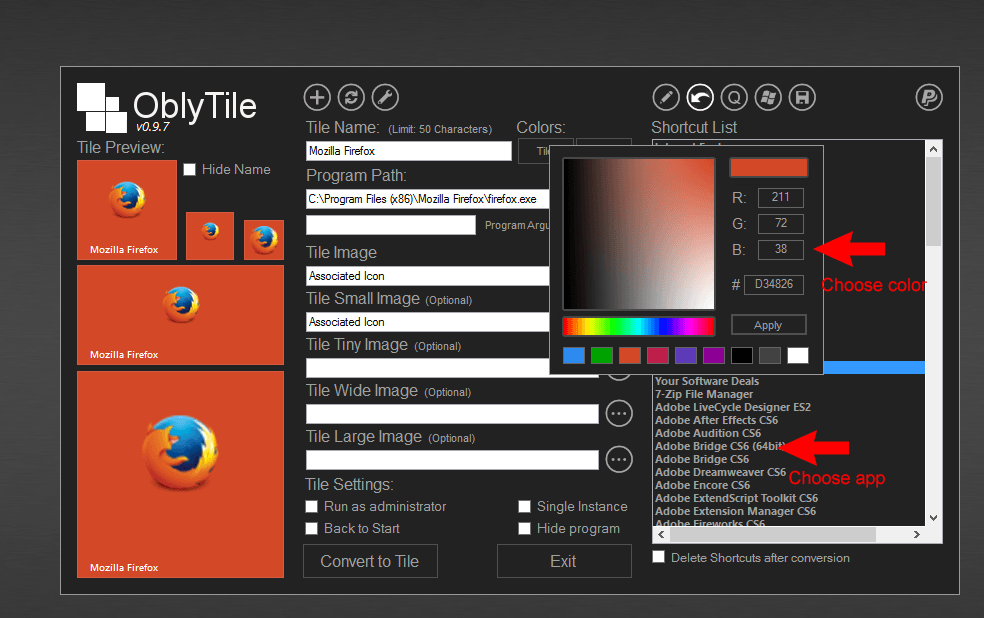Click the PayPal donate icon
The image size is (984, 618).
[929, 97]
